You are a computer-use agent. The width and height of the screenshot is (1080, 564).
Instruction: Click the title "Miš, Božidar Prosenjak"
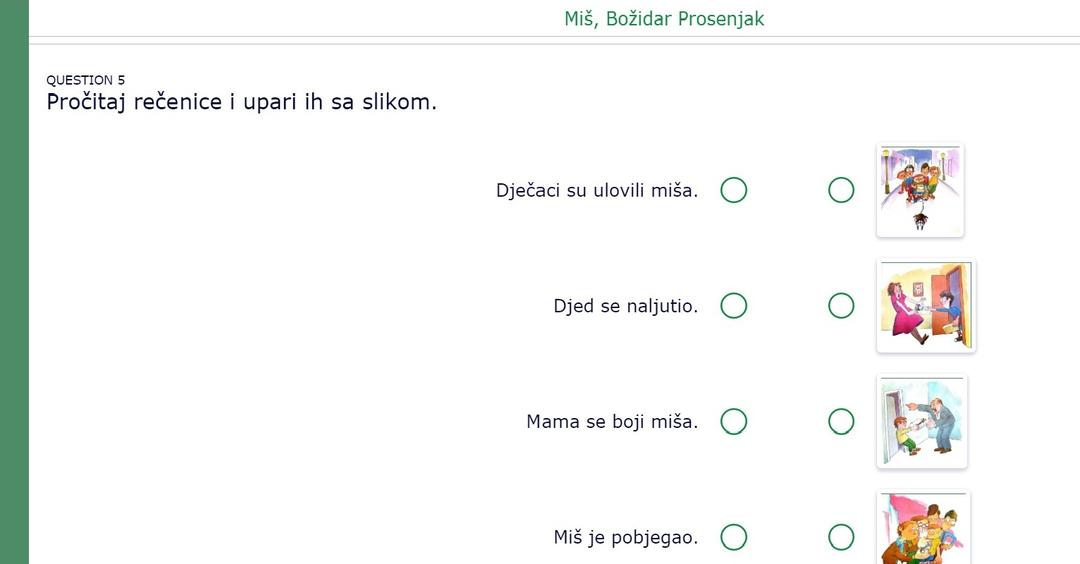(x=664, y=19)
